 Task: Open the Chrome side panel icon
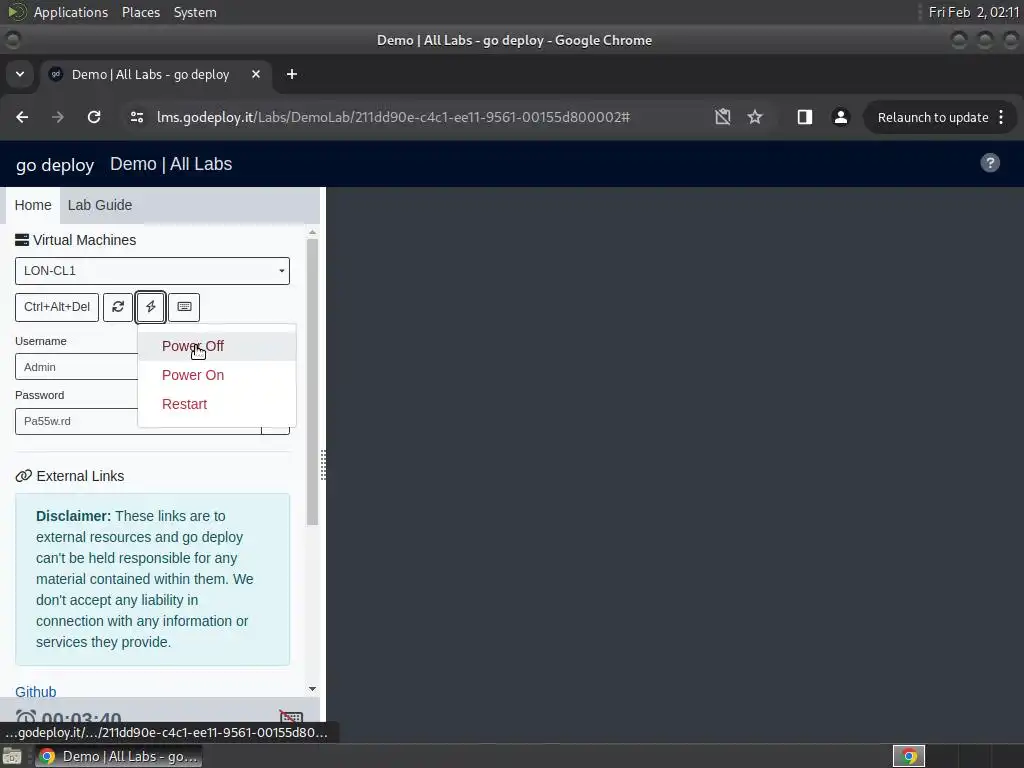tap(805, 117)
